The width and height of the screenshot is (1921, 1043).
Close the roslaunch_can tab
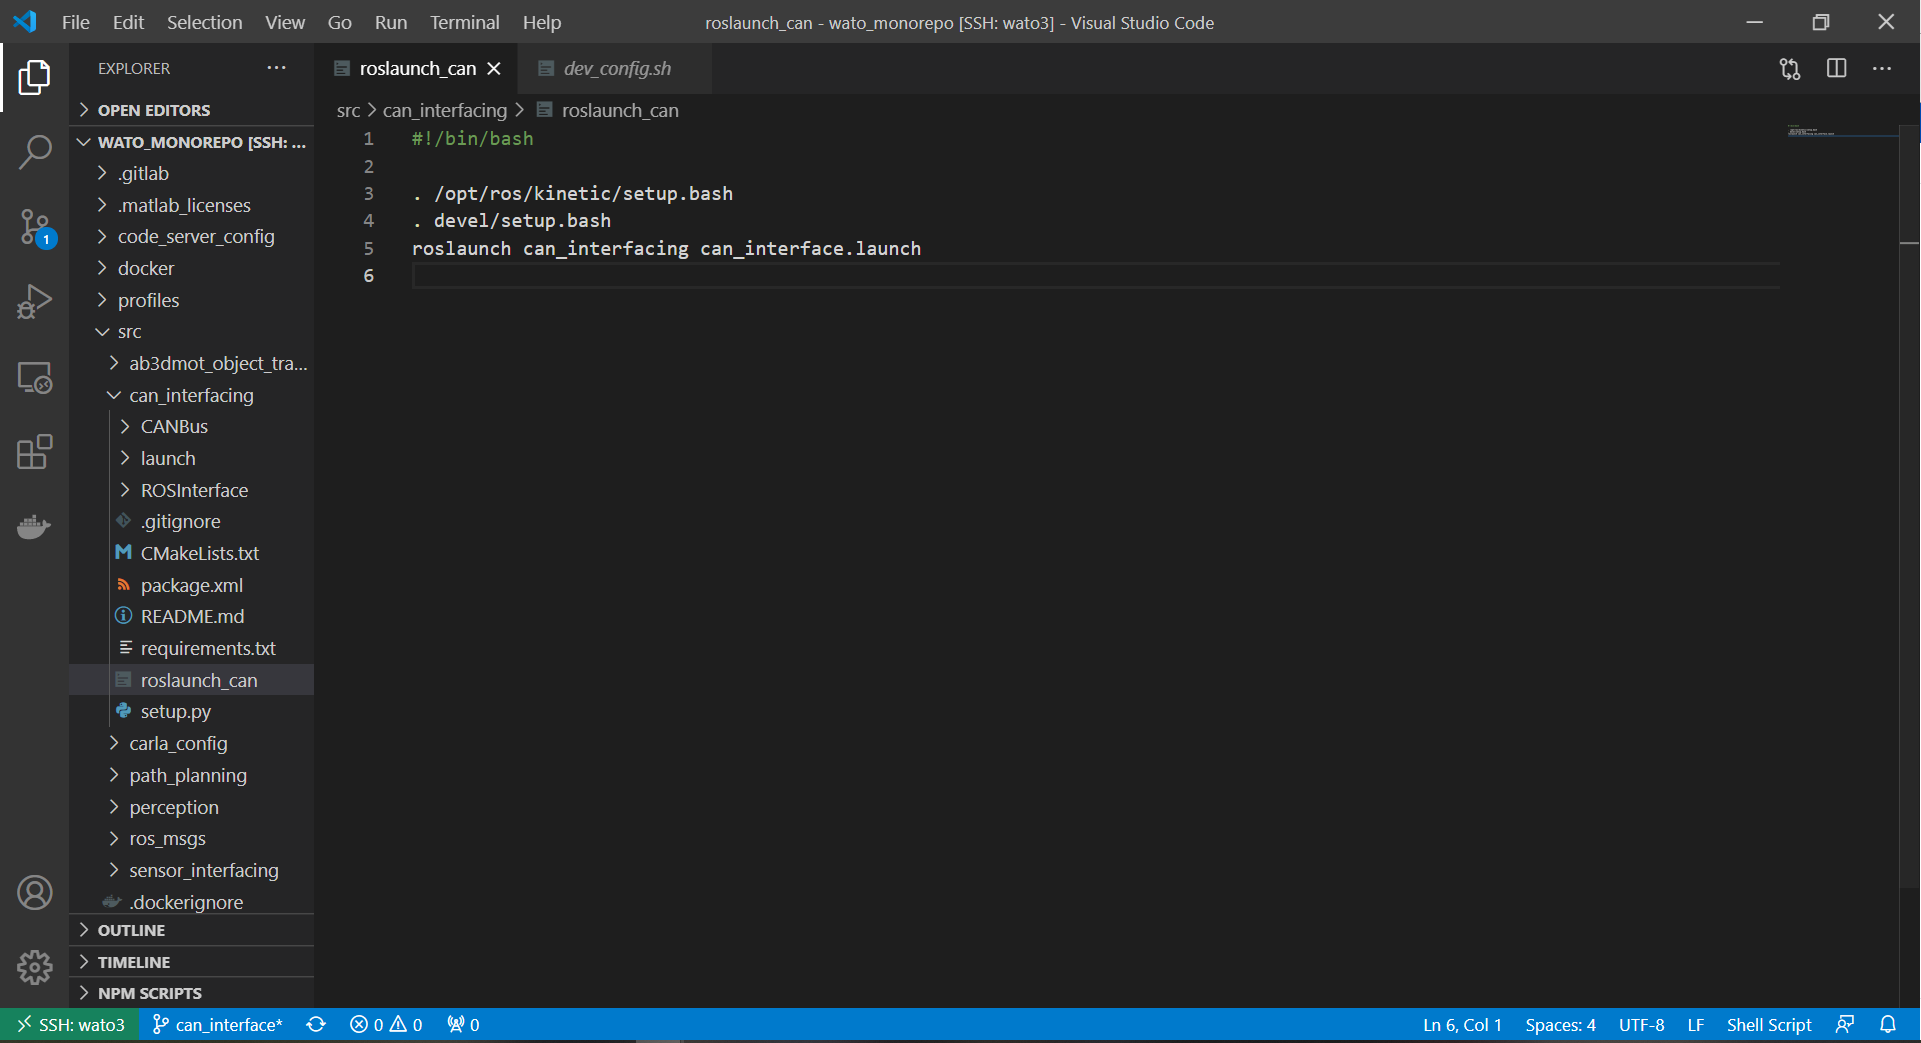click(x=494, y=68)
